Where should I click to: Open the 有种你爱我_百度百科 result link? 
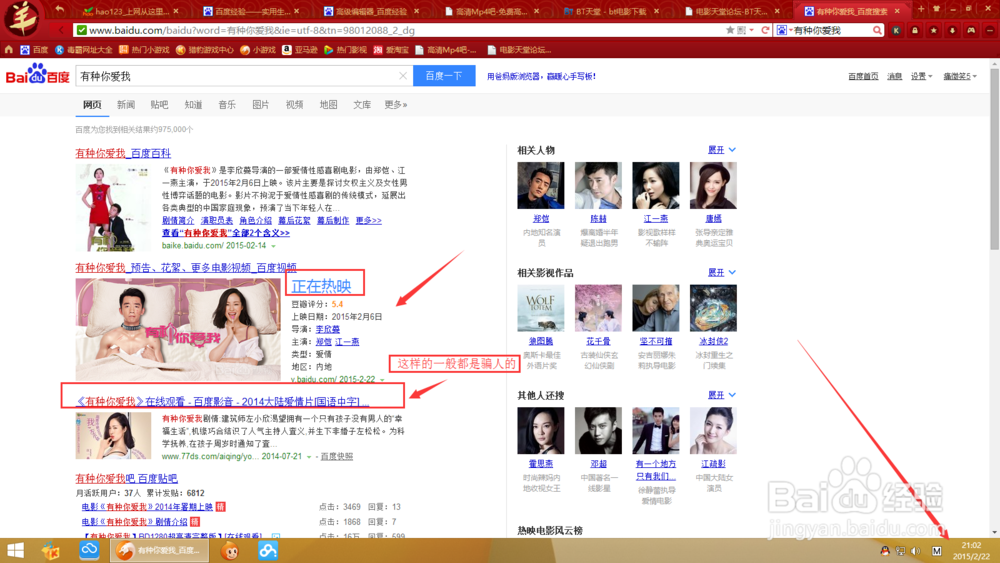(x=123, y=153)
